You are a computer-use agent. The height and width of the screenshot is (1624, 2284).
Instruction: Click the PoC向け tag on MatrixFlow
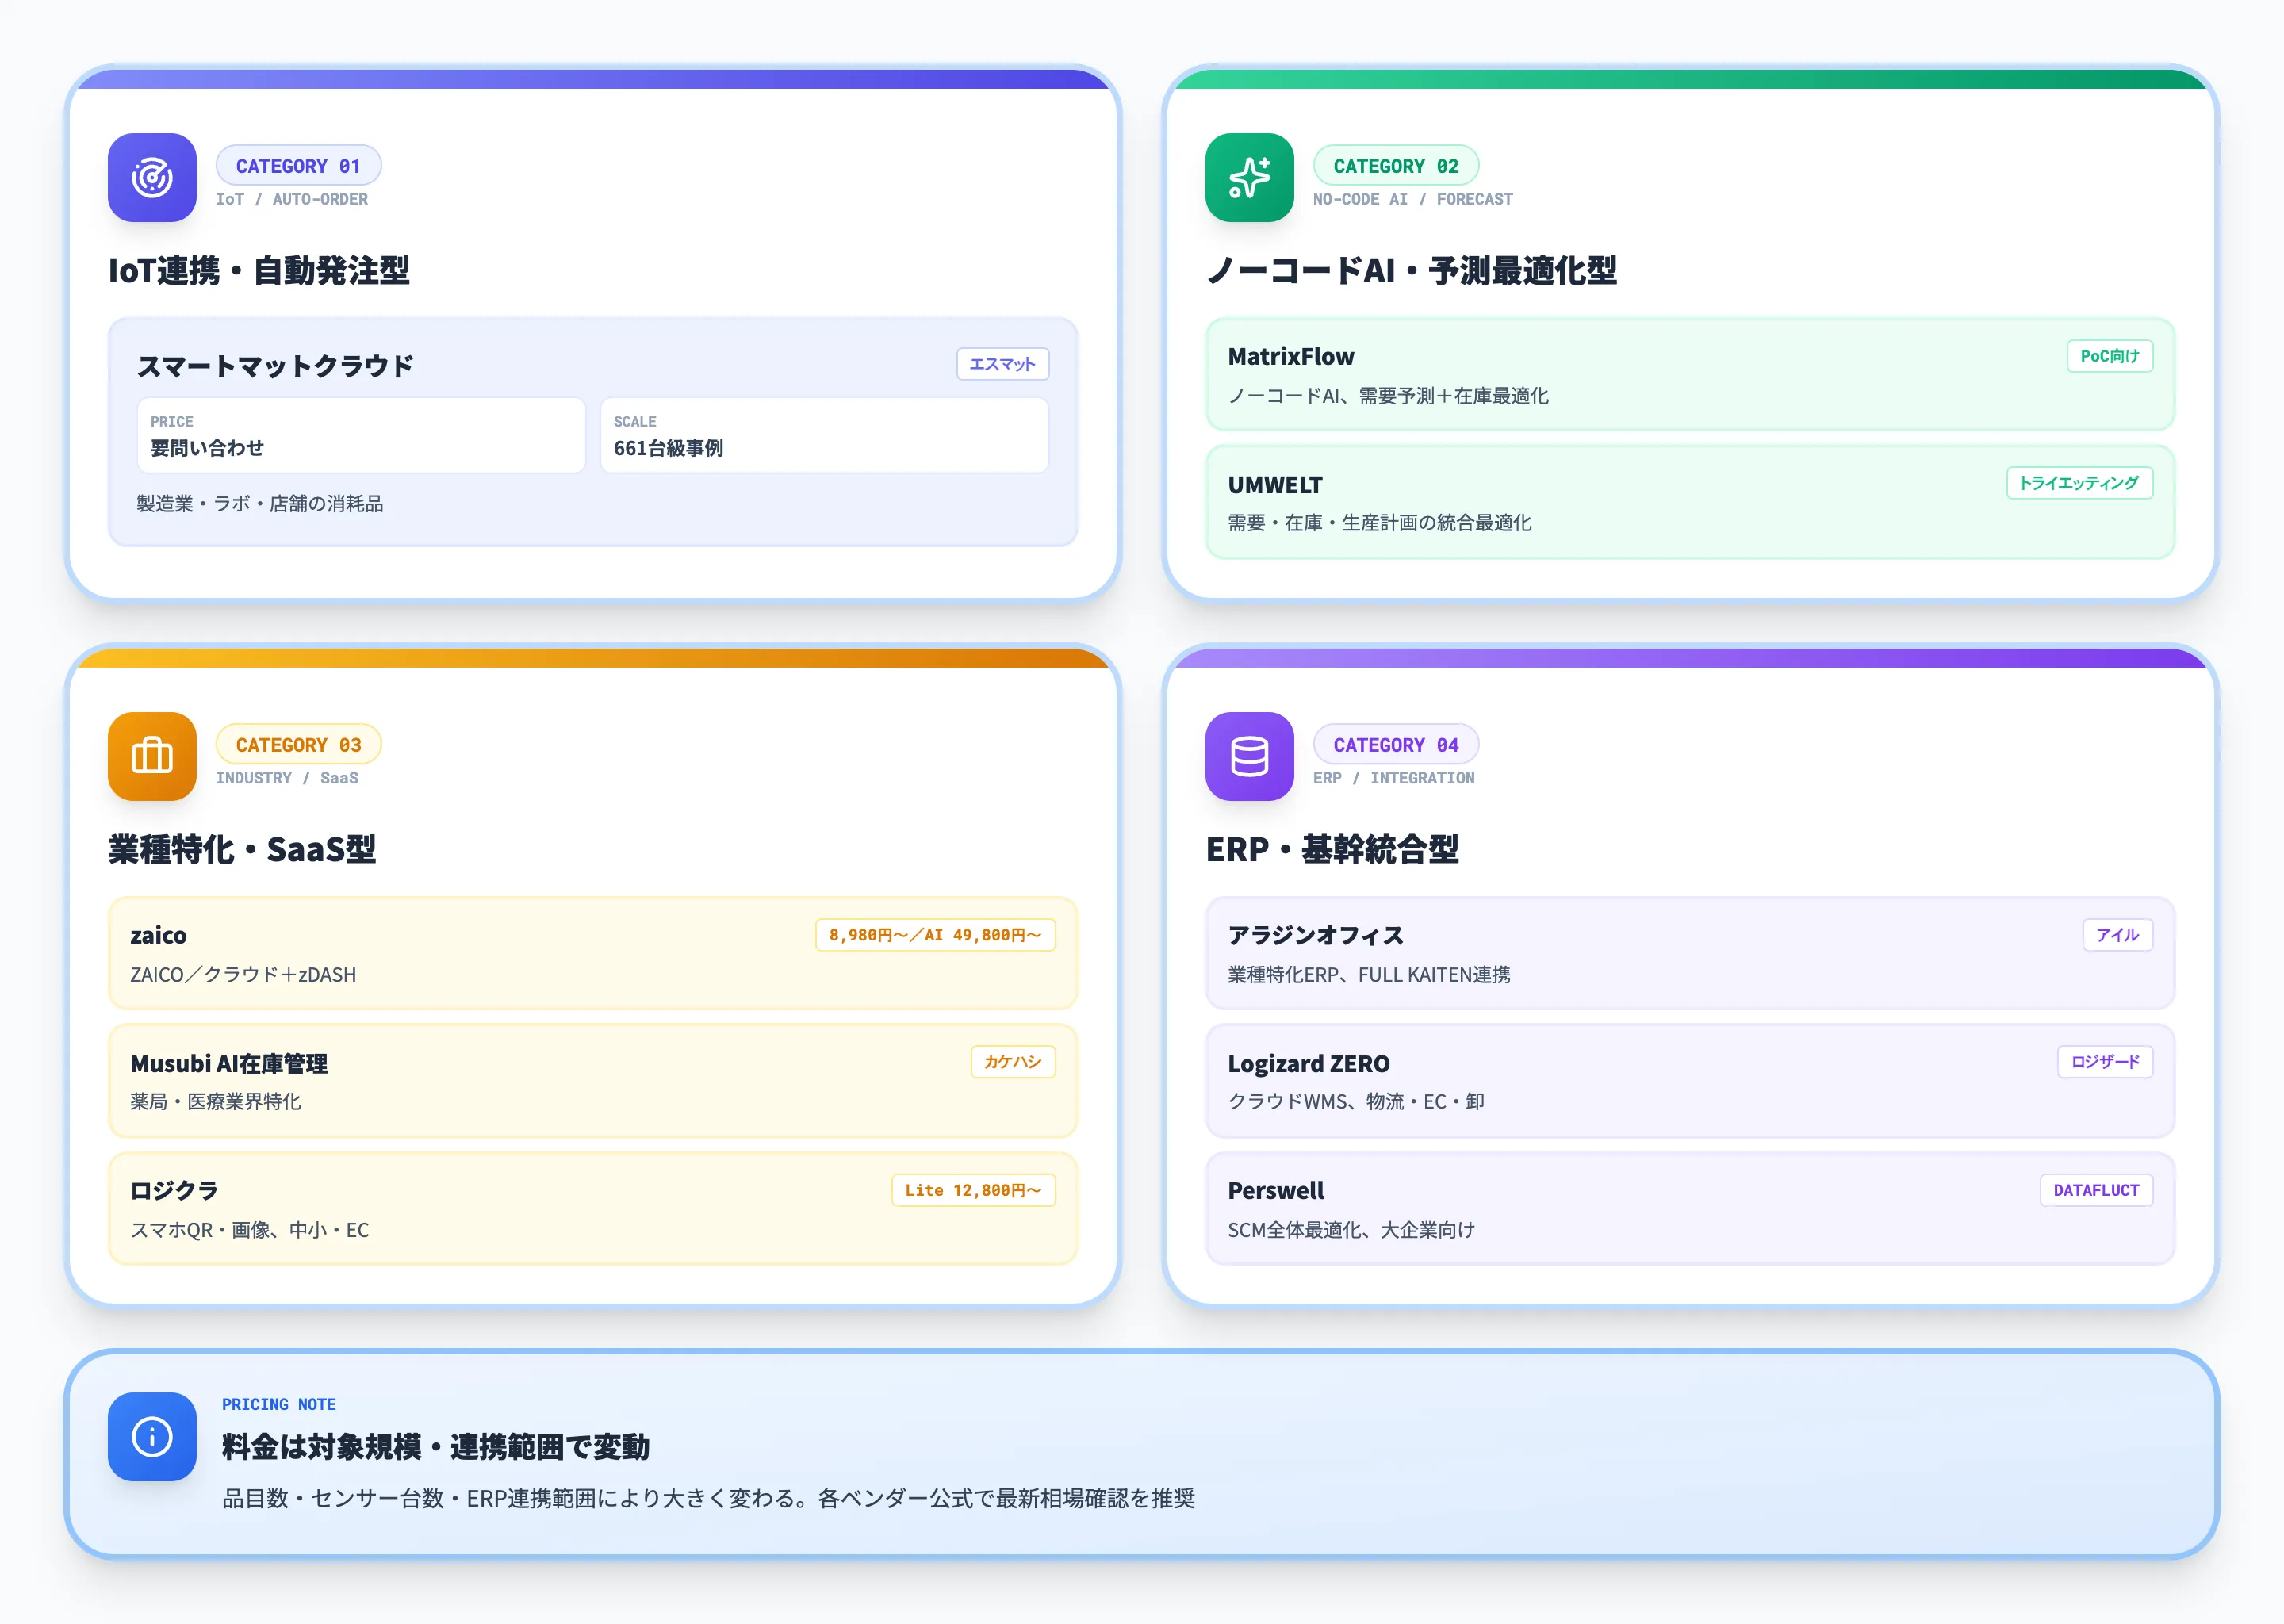[2110, 355]
